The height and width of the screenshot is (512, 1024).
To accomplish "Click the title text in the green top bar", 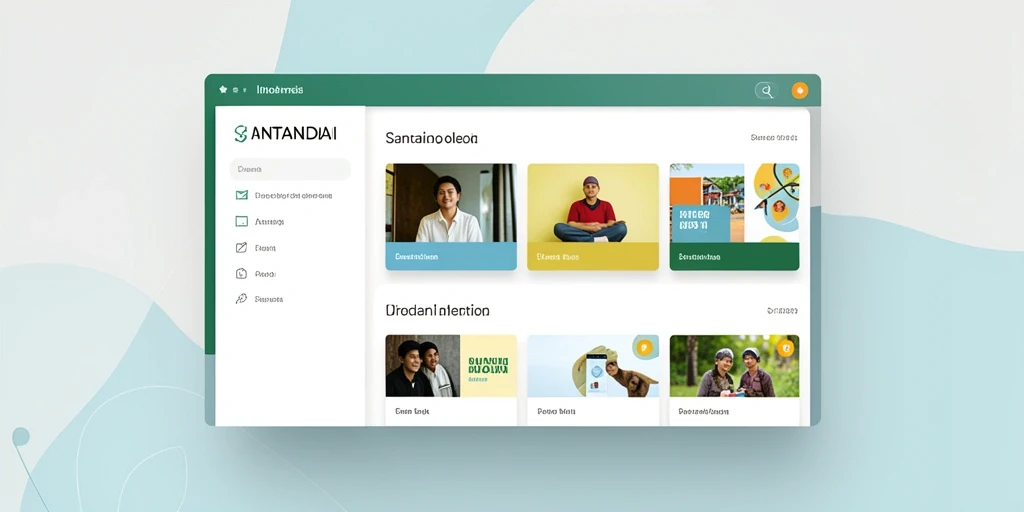I will pyautogui.click(x=280, y=89).
